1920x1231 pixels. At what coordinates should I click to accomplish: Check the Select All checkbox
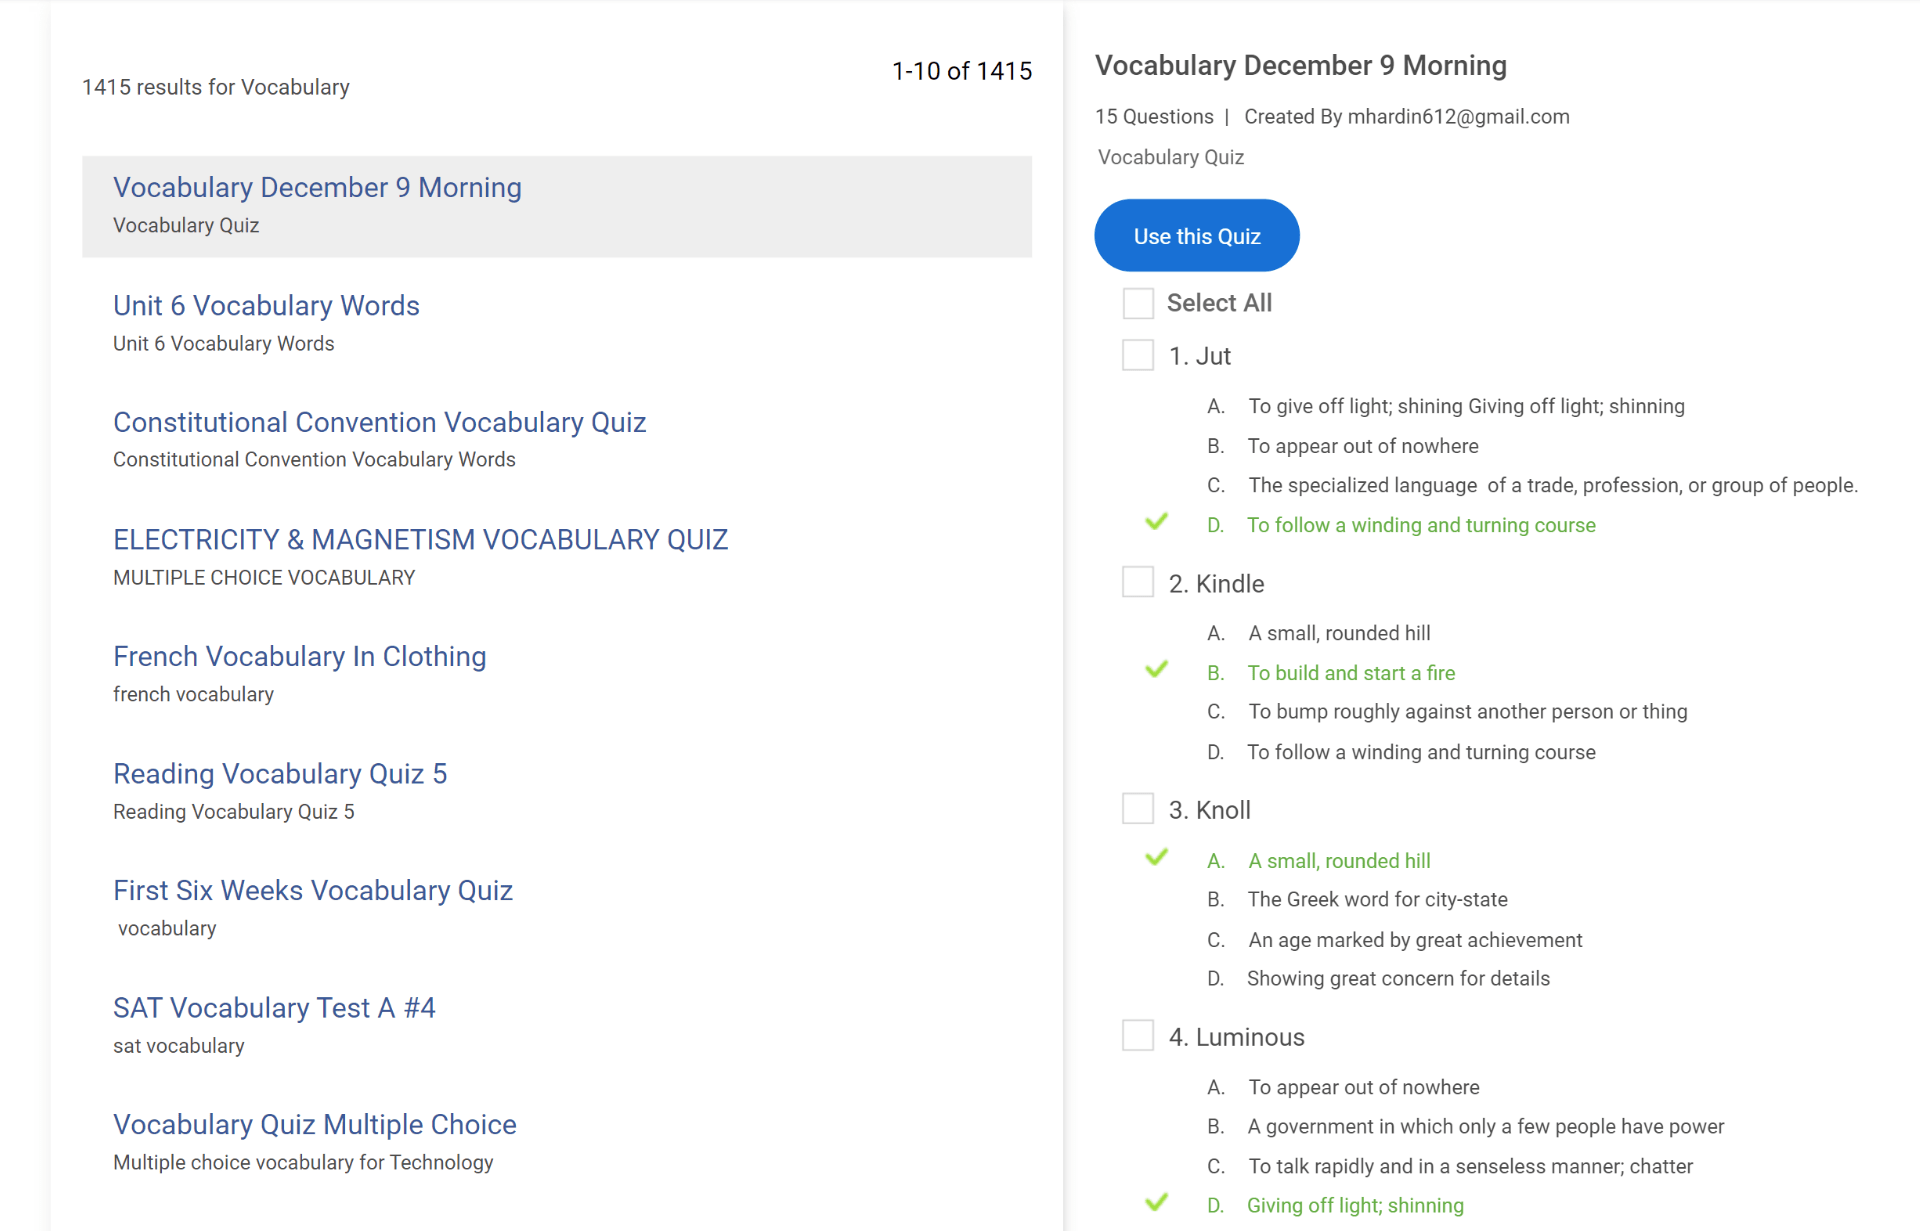[1138, 303]
